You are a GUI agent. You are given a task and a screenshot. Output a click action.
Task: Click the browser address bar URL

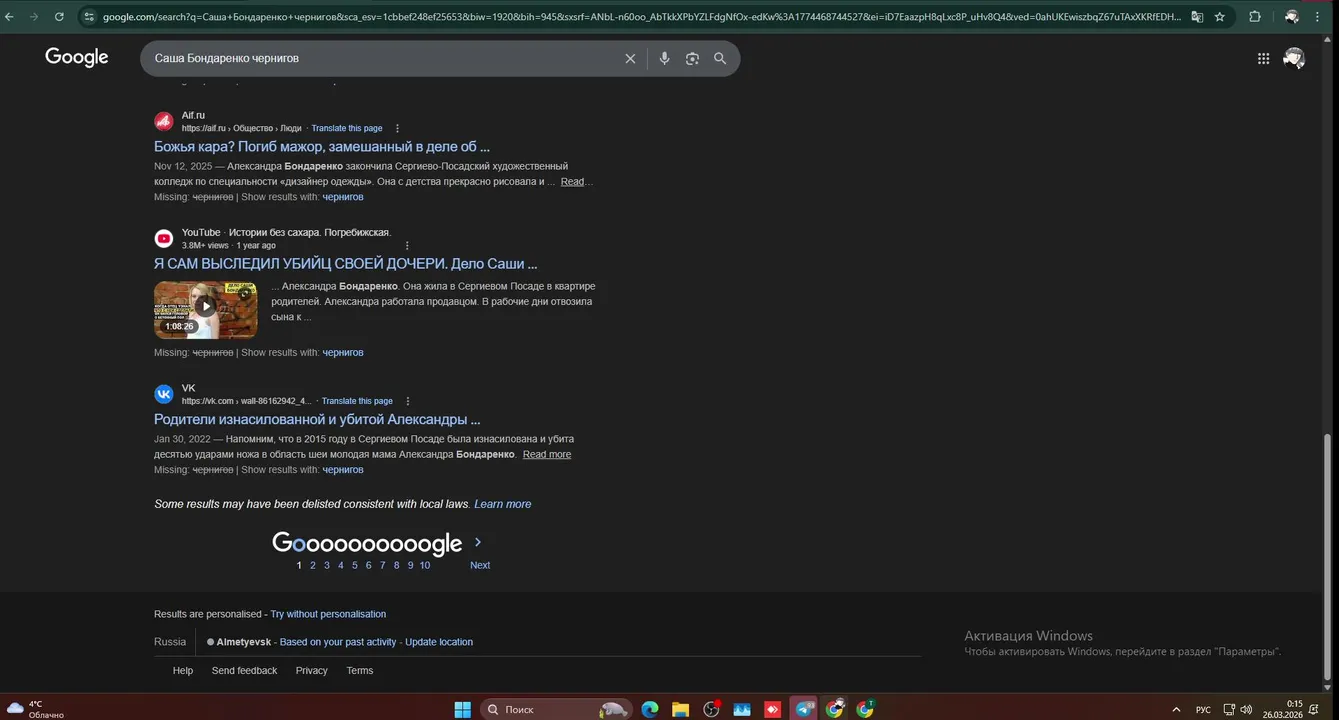coord(640,17)
